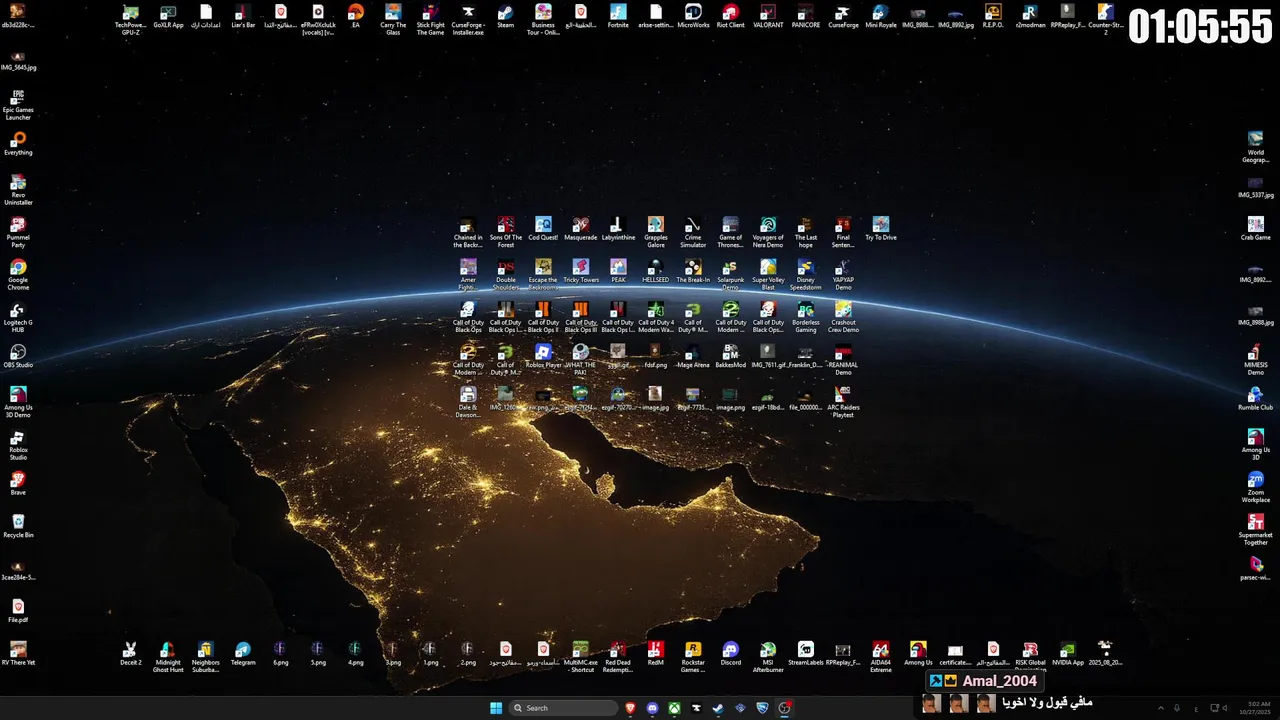This screenshot has height=720, width=1280.
Task: Open the NVIDIA App shortcut
Action: [1068, 654]
